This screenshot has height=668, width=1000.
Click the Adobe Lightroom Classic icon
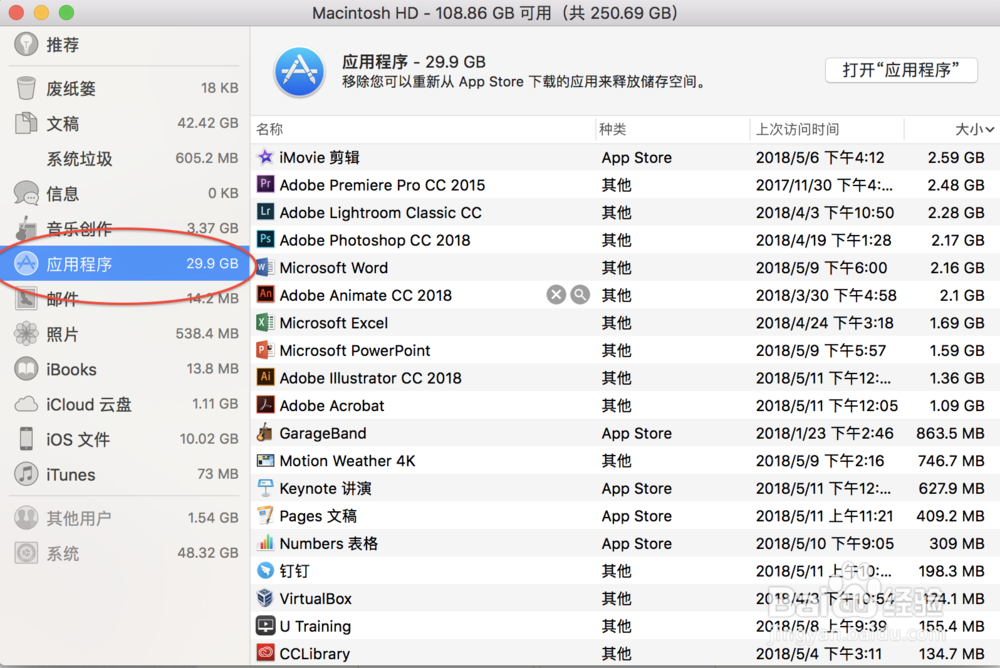pos(265,212)
